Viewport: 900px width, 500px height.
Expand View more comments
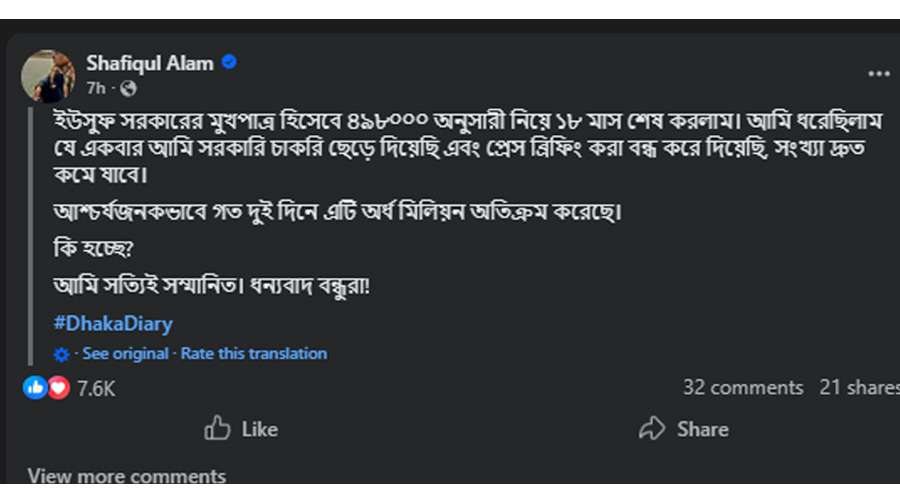point(126,476)
